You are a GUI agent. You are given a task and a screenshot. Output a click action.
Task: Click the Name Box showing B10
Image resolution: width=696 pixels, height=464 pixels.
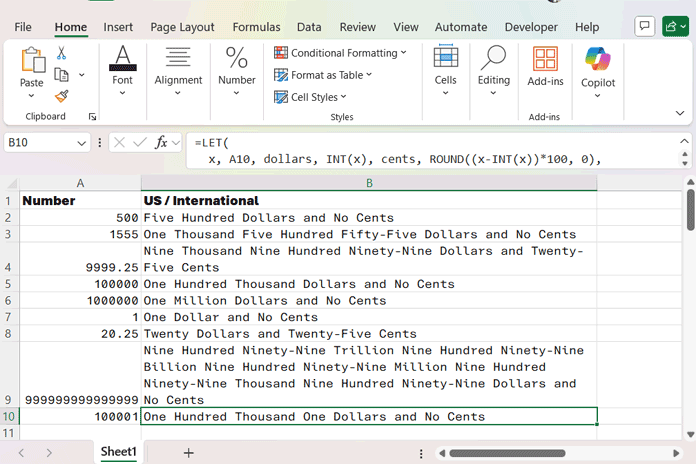tap(40, 143)
